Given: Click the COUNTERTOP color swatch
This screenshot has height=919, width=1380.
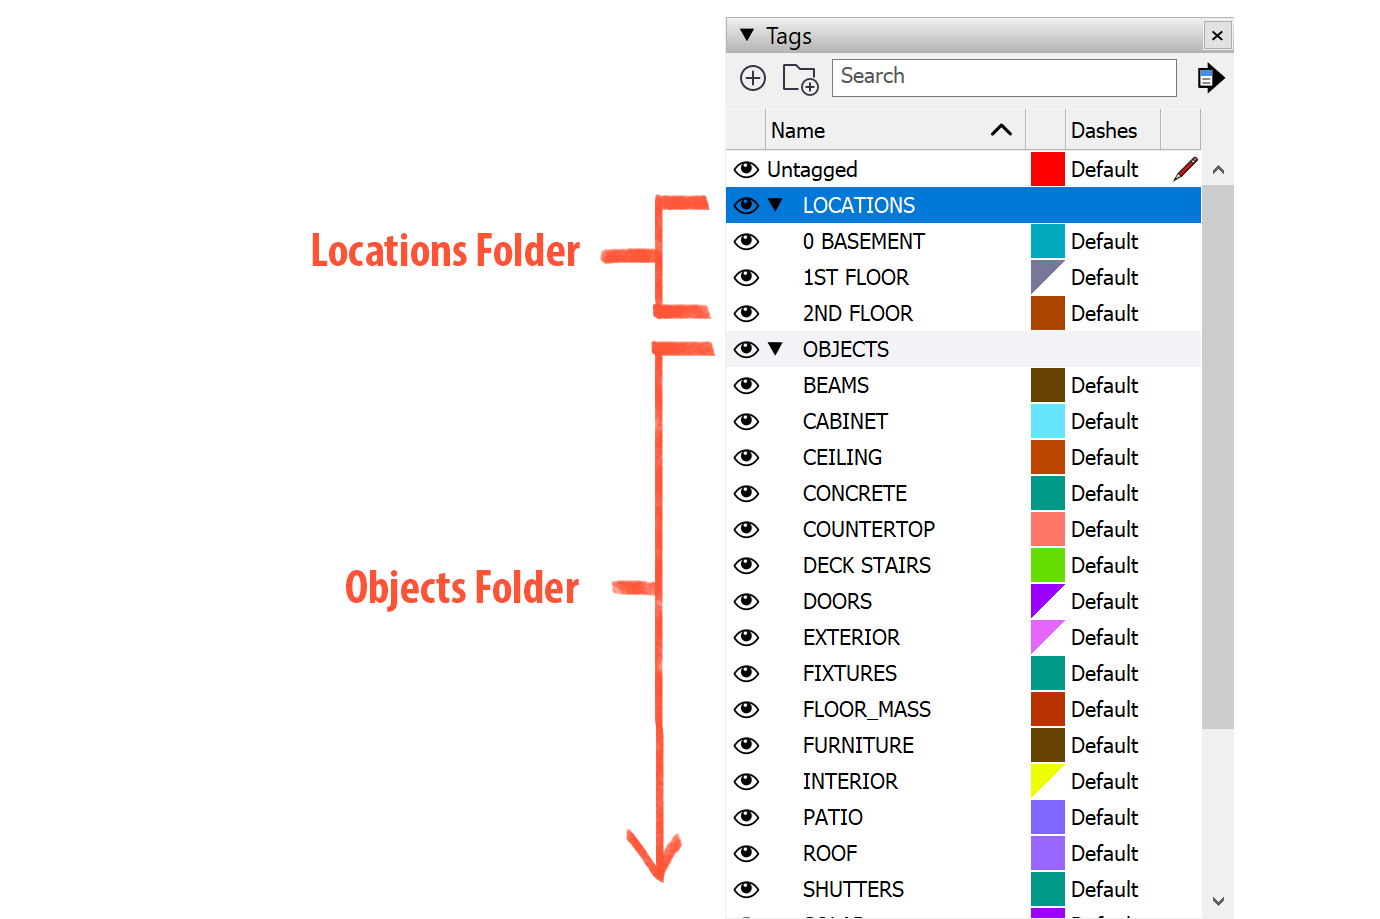Looking at the screenshot, I should point(1047,530).
